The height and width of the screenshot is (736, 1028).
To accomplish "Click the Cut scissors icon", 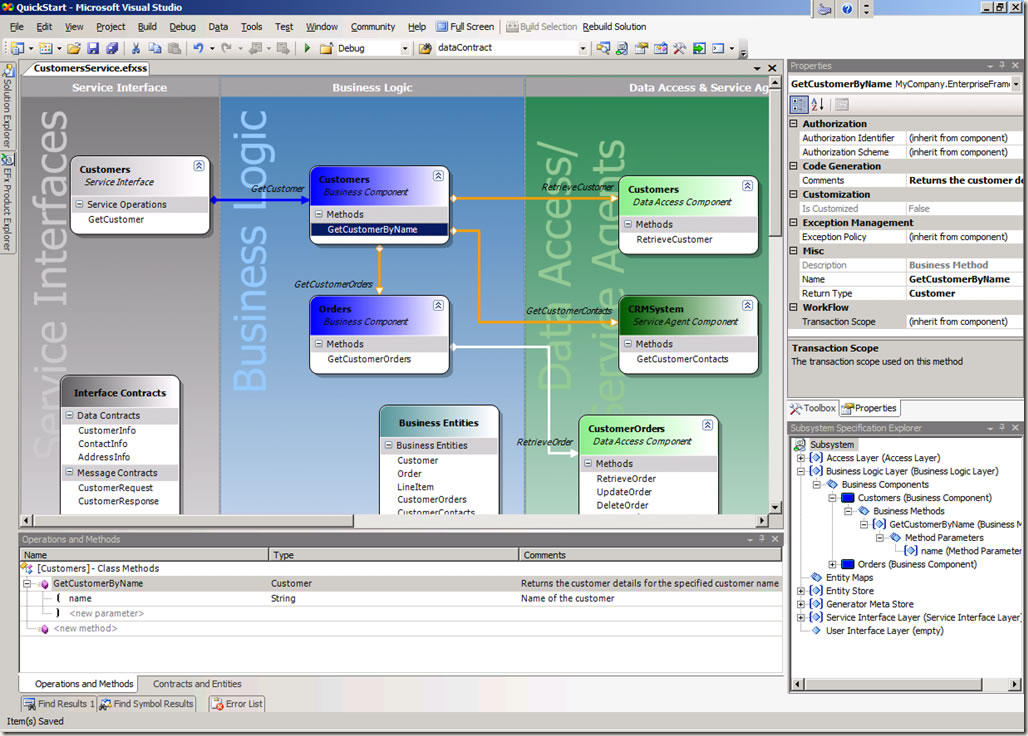I will click(x=136, y=48).
